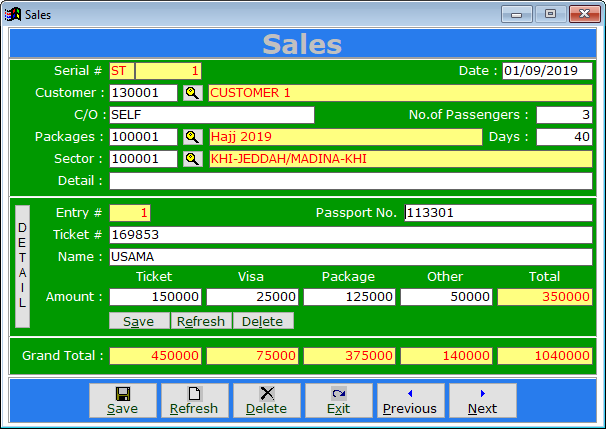Click the KHI-JEDDAH/MADINA-KHI sector description
This screenshot has height=429, width=606.
coord(401,159)
